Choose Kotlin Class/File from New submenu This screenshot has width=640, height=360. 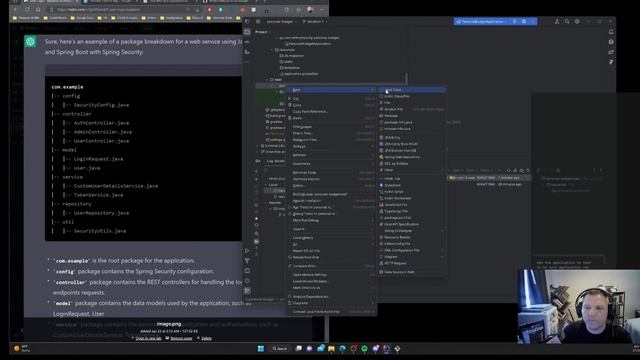click(x=411, y=96)
